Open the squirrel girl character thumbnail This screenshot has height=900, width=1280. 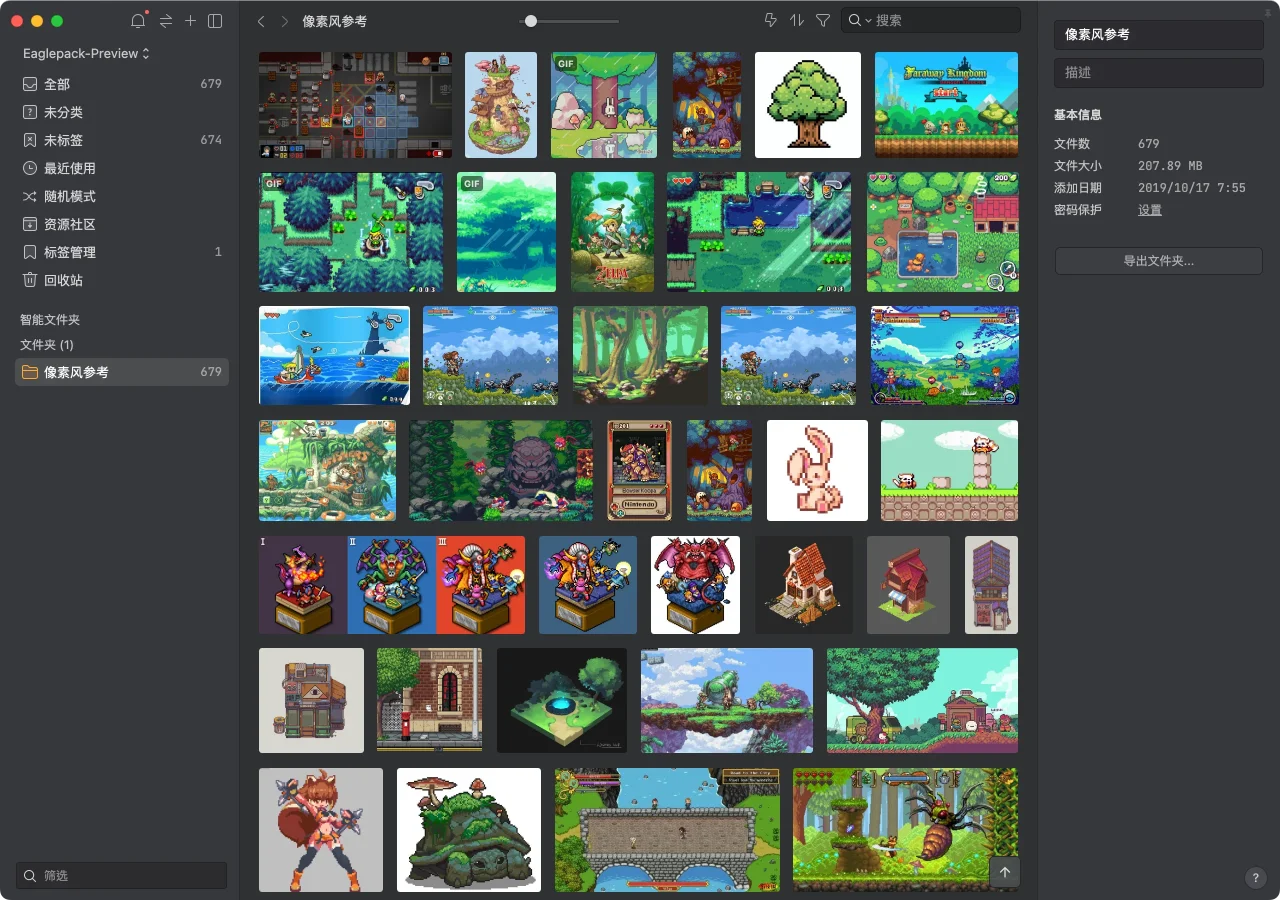(x=321, y=830)
